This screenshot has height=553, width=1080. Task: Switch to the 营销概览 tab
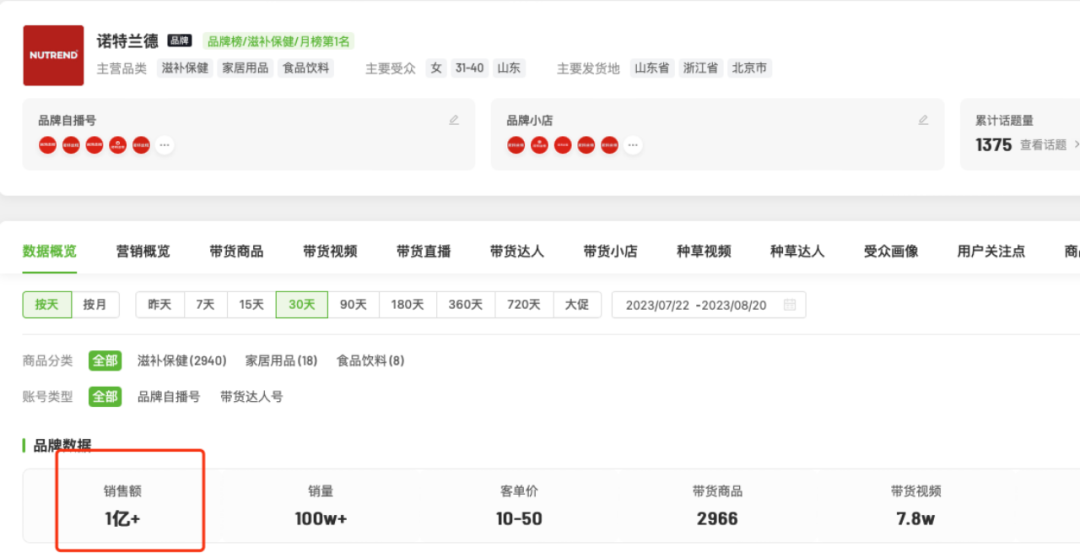143,251
